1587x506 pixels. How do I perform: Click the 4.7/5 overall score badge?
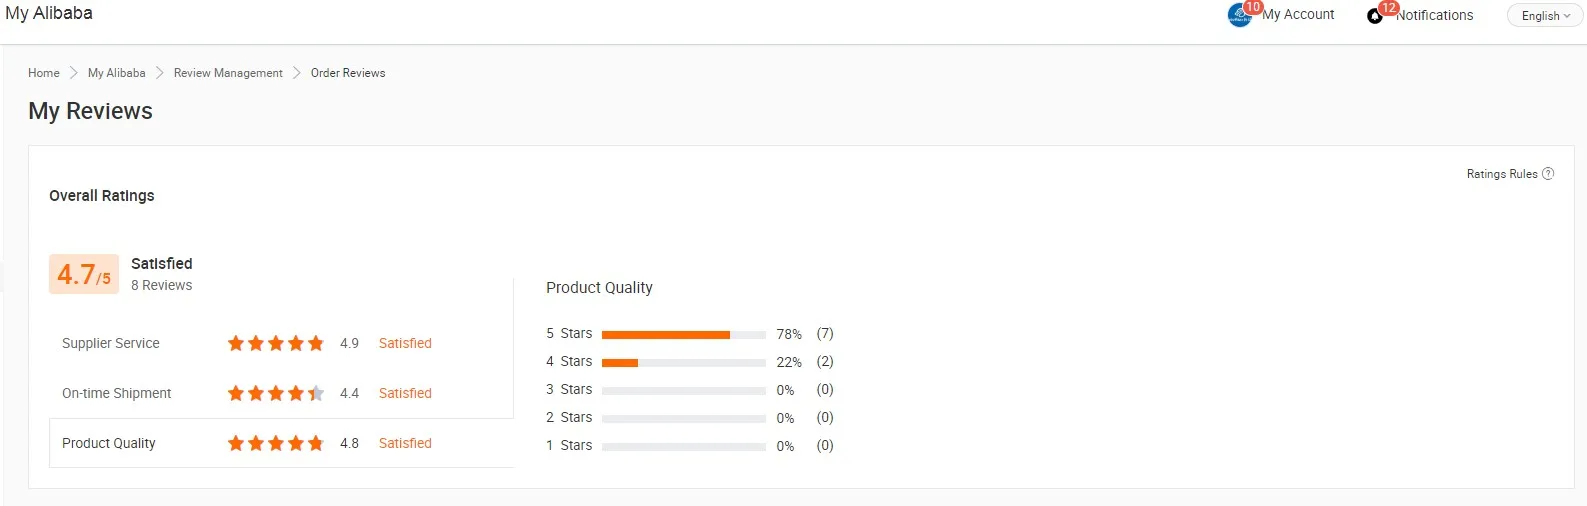pyautogui.click(x=84, y=274)
